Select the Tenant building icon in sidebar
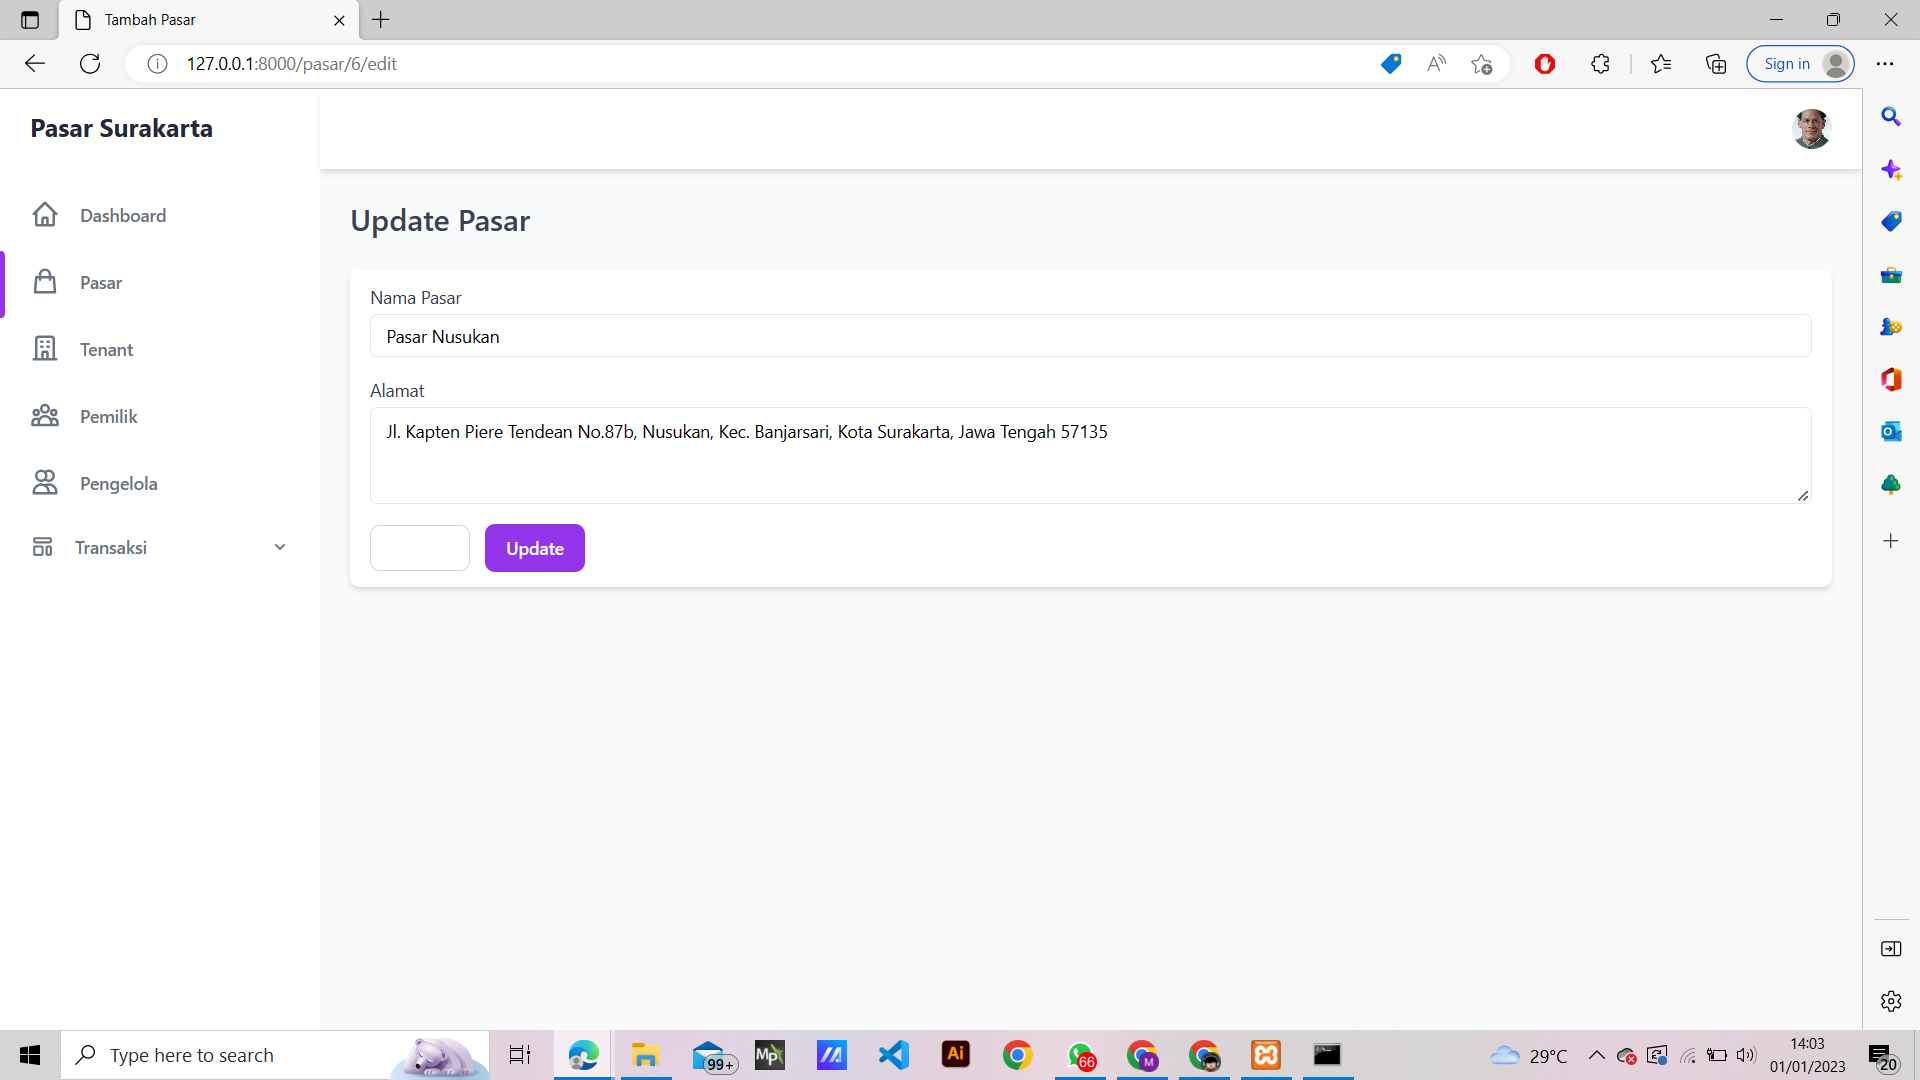This screenshot has height=1080, width=1920. coord(45,349)
